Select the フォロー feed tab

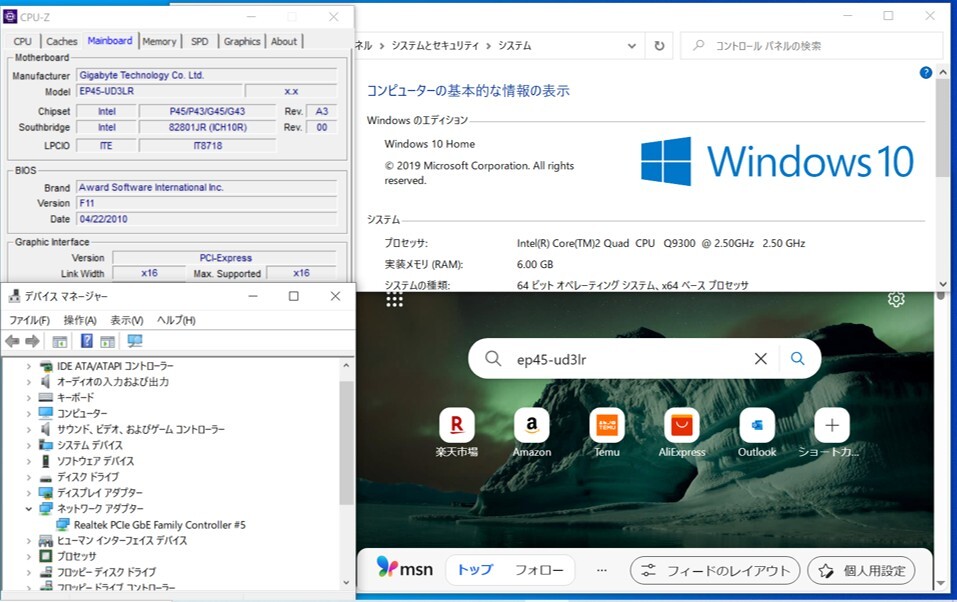(x=539, y=570)
